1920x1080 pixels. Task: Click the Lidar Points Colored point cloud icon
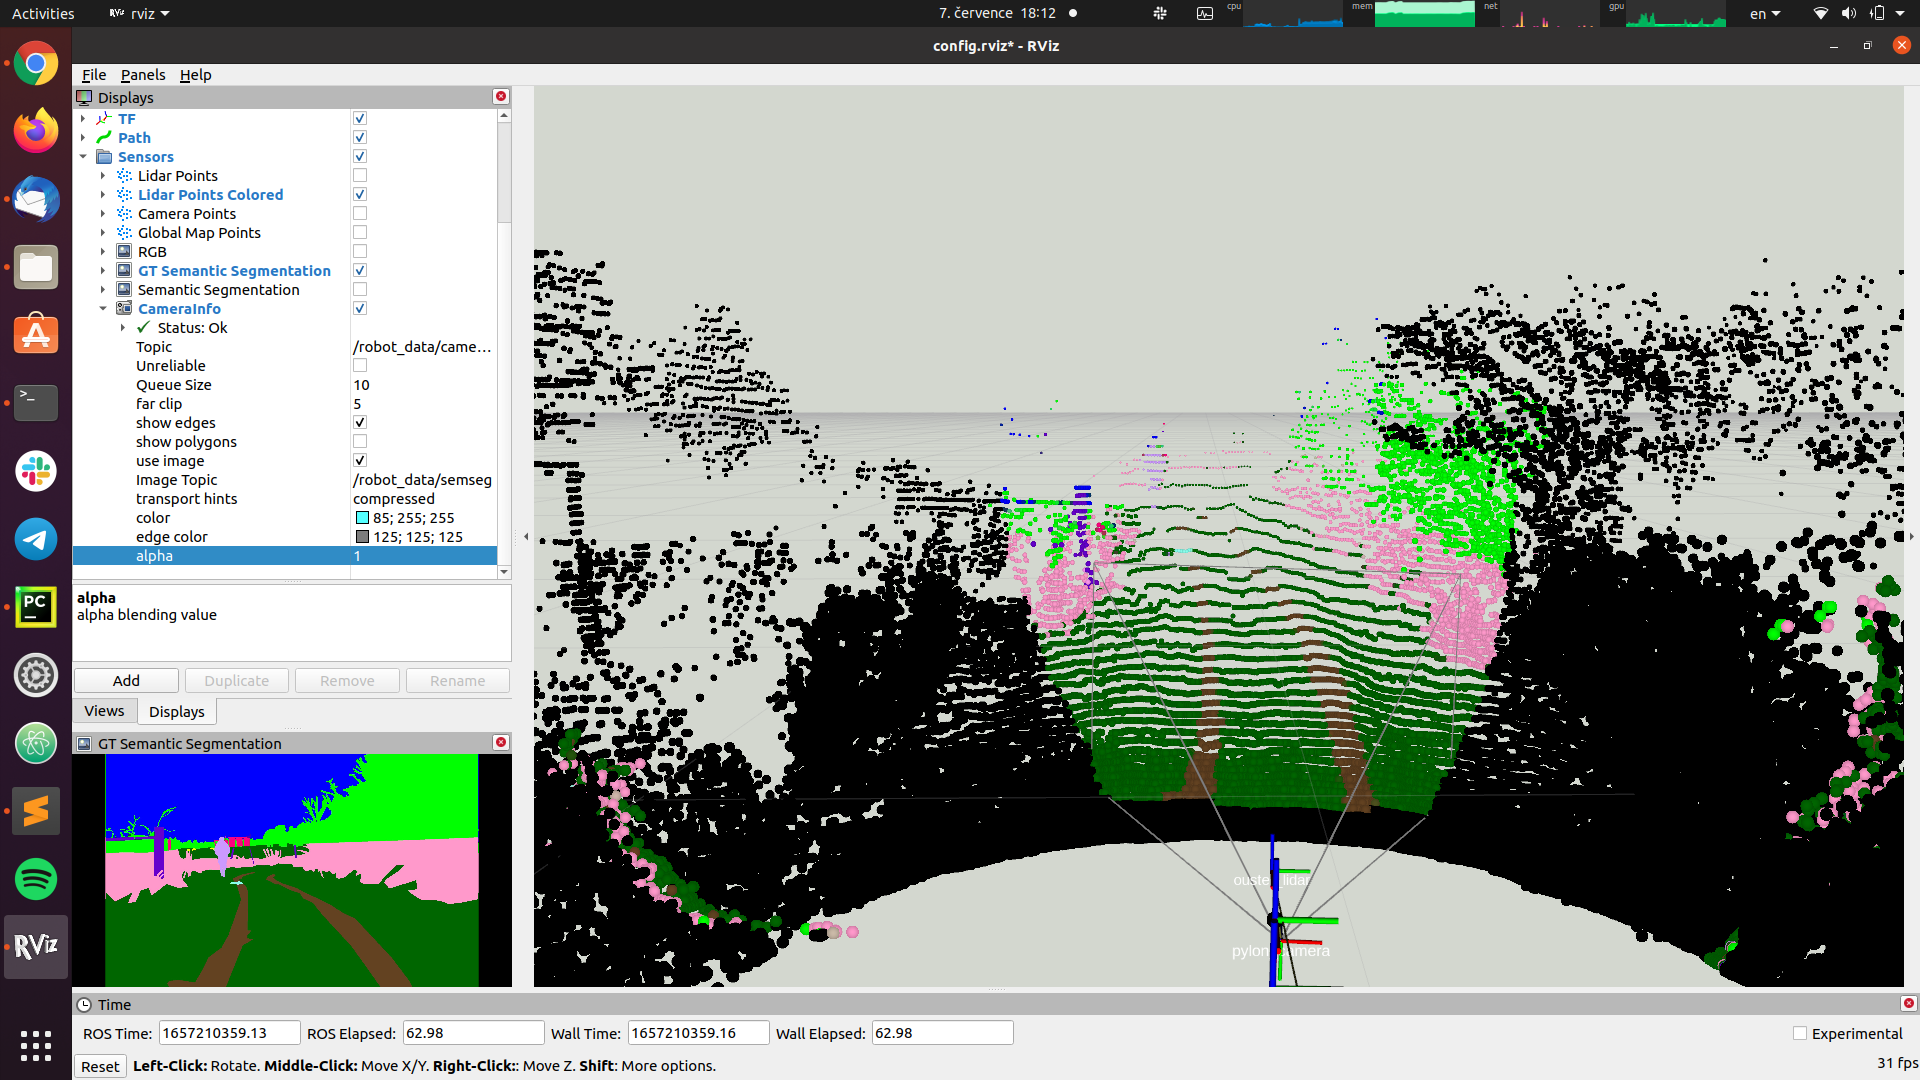[124, 195]
